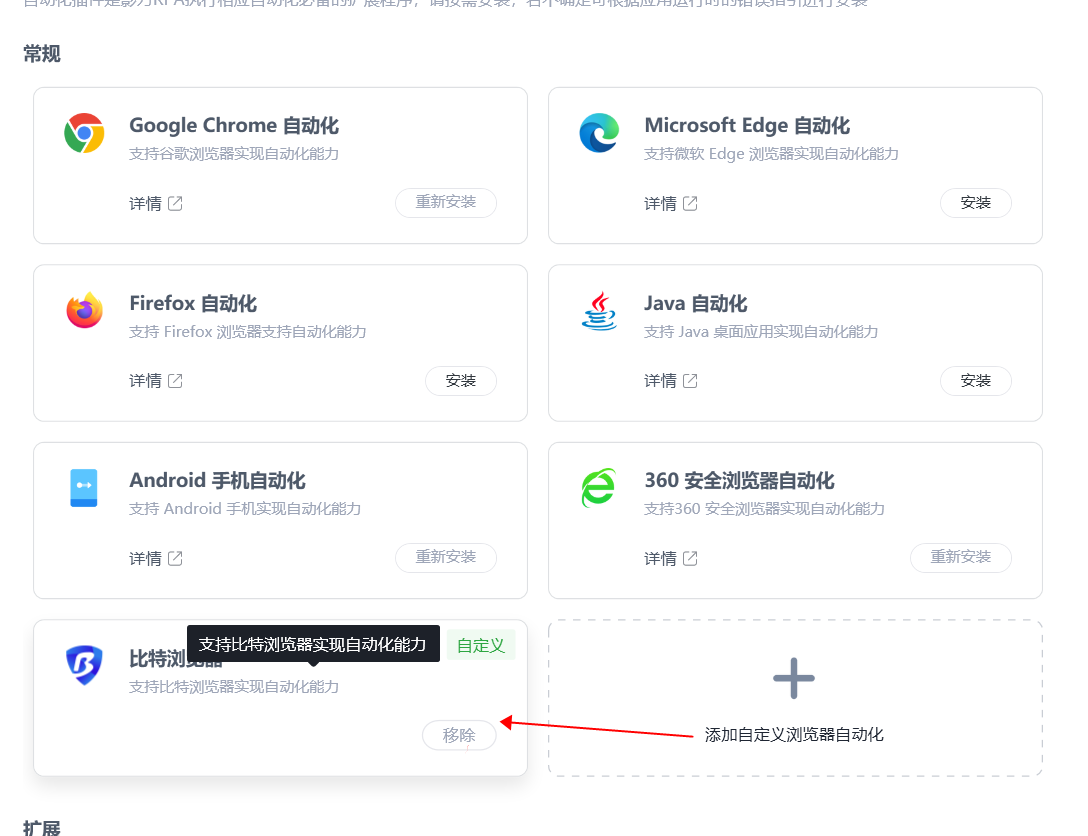
Task: Click the 360 secure browser icon
Action: (599, 488)
